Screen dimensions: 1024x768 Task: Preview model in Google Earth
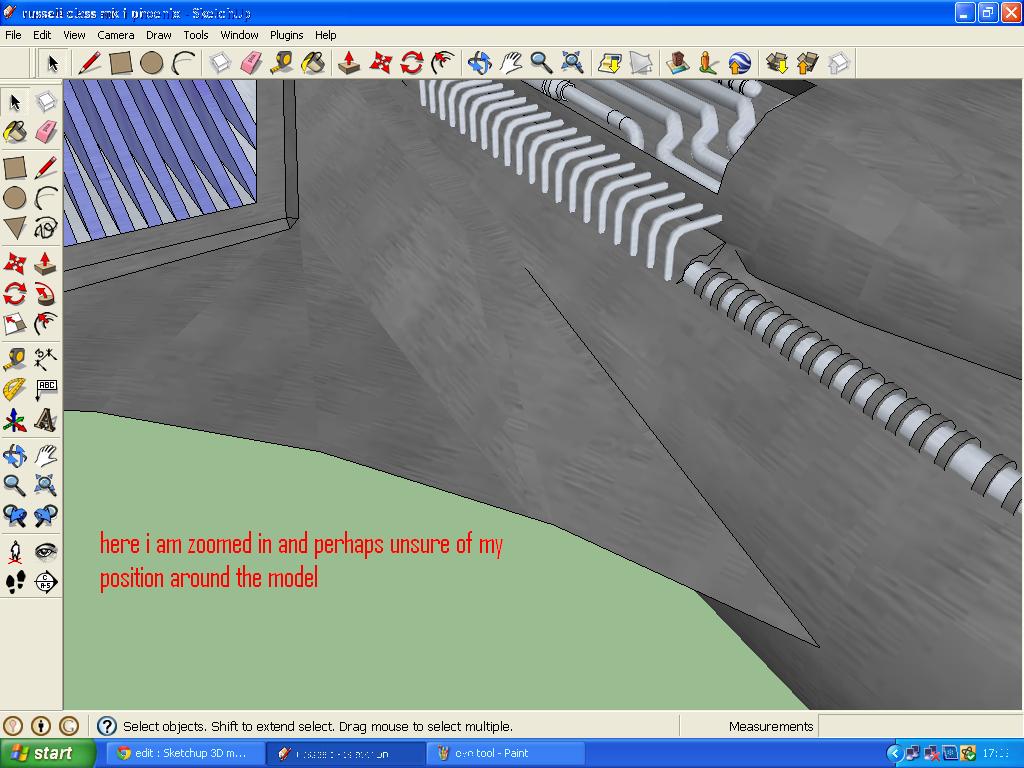tap(739, 63)
